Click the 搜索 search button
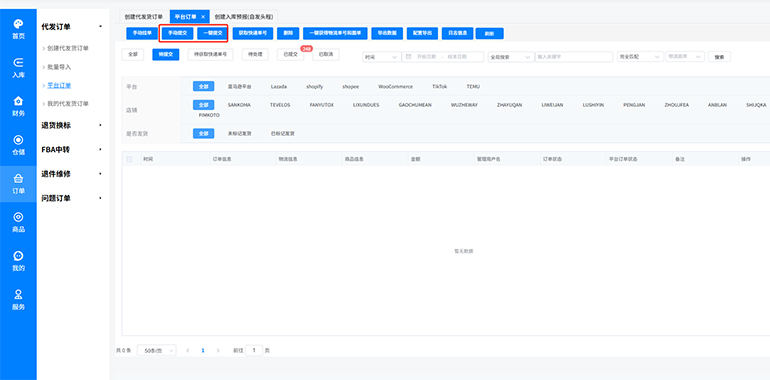 [x=719, y=57]
